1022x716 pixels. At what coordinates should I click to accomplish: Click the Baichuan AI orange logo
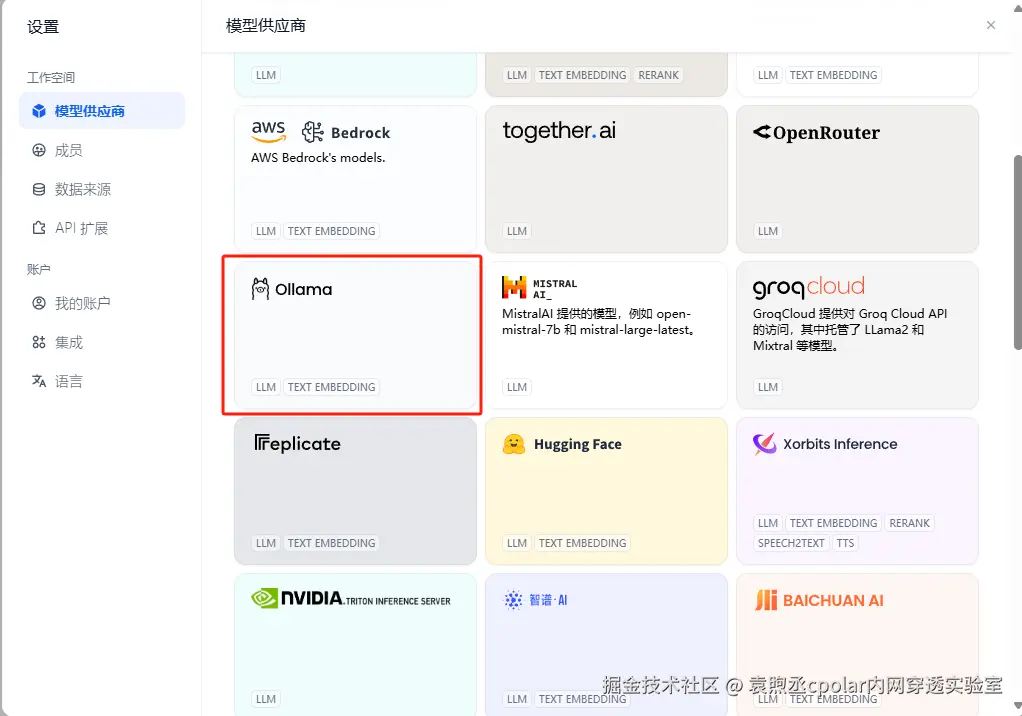[x=766, y=600]
